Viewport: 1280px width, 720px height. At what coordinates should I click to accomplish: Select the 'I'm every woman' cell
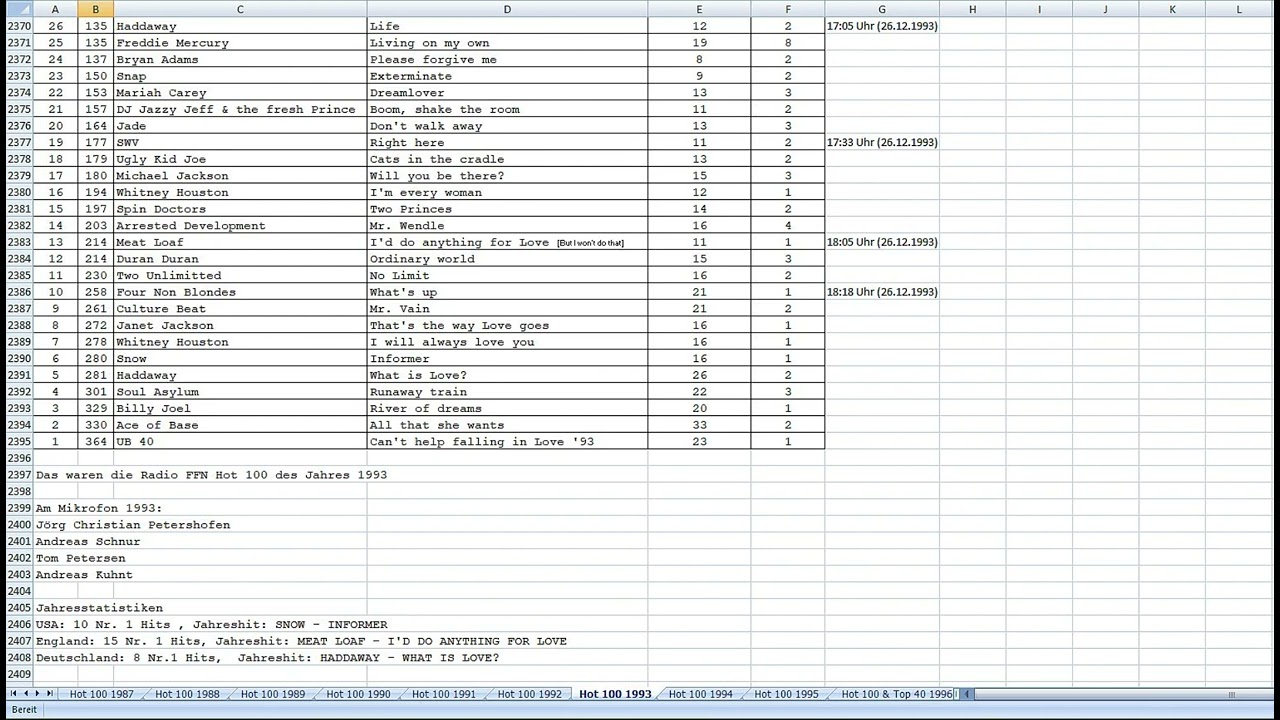tap(507, 193)
